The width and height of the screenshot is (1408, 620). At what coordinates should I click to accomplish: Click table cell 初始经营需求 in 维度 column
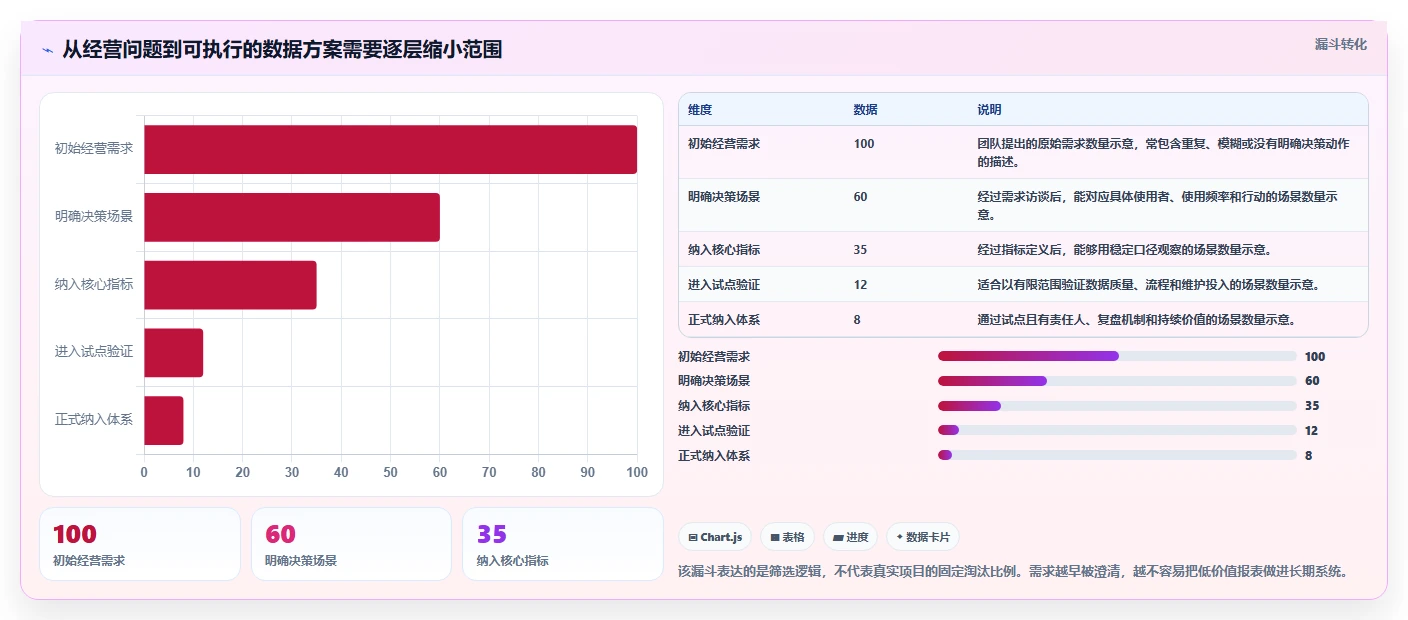pos(724,144)
